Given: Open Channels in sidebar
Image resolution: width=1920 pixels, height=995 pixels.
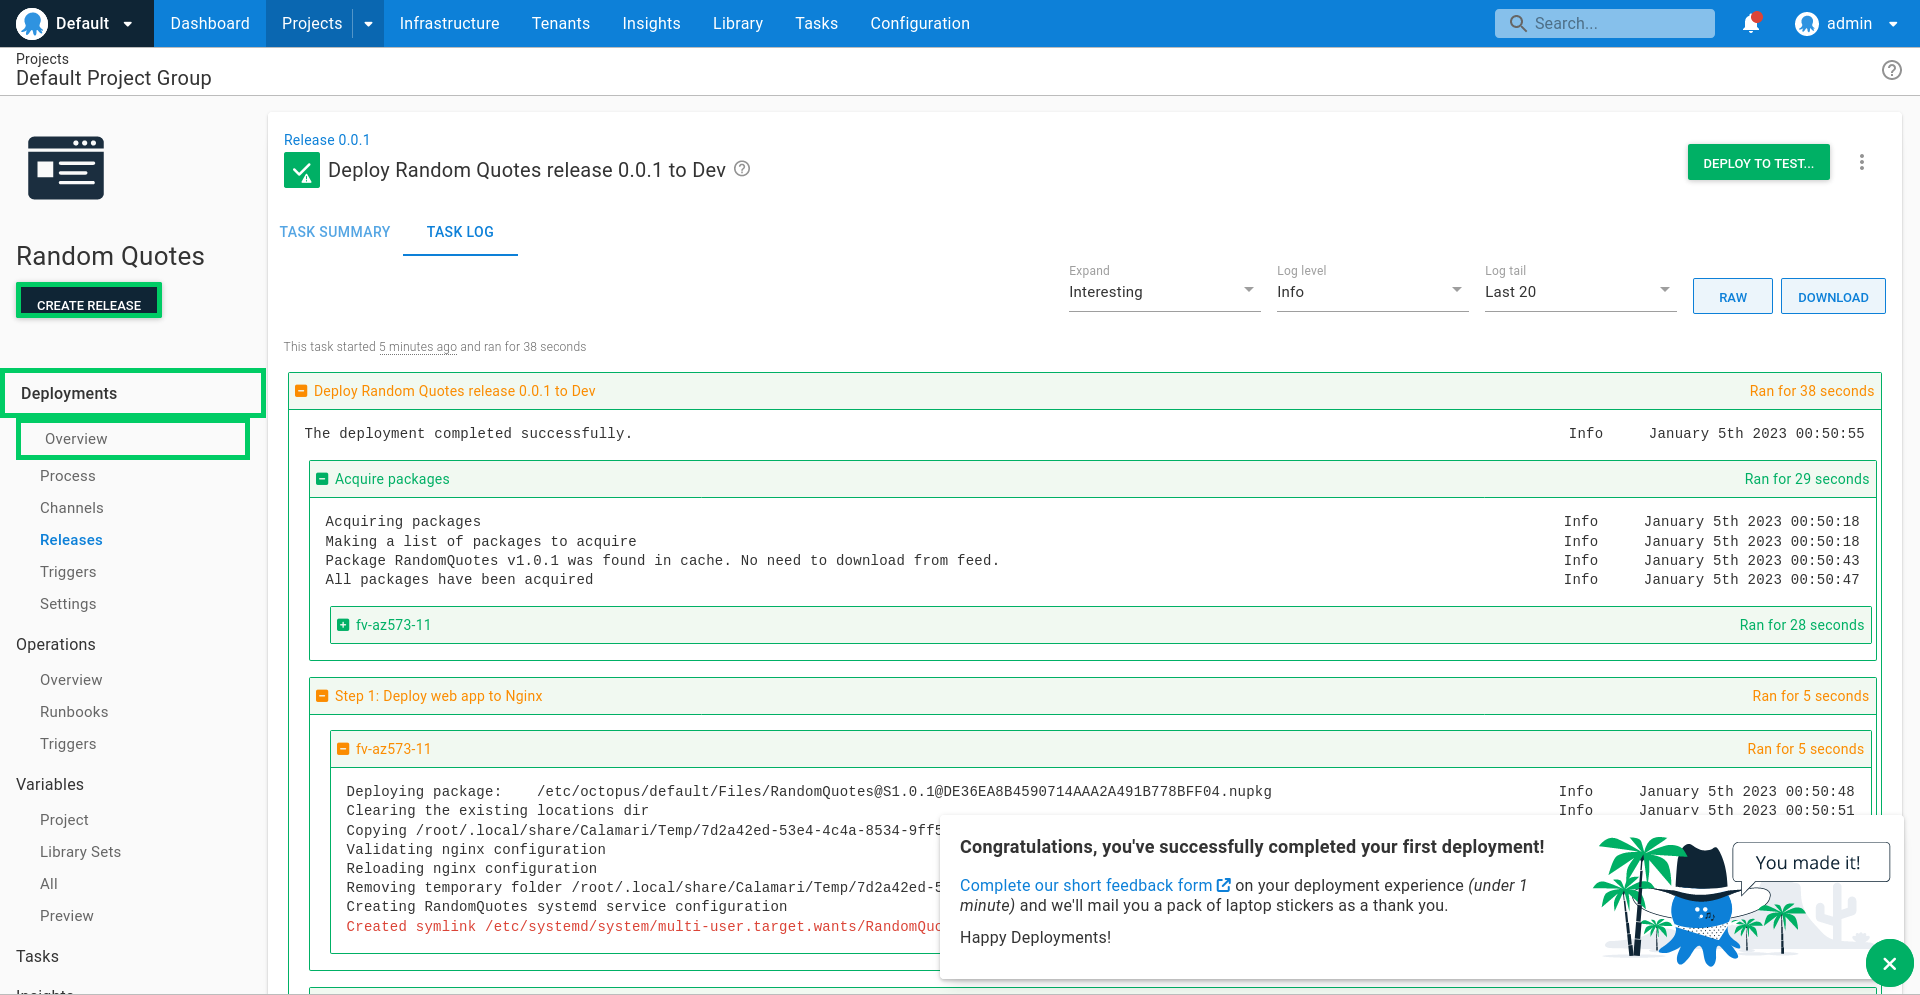Looking at the screenshot, I should coord(71,508).
